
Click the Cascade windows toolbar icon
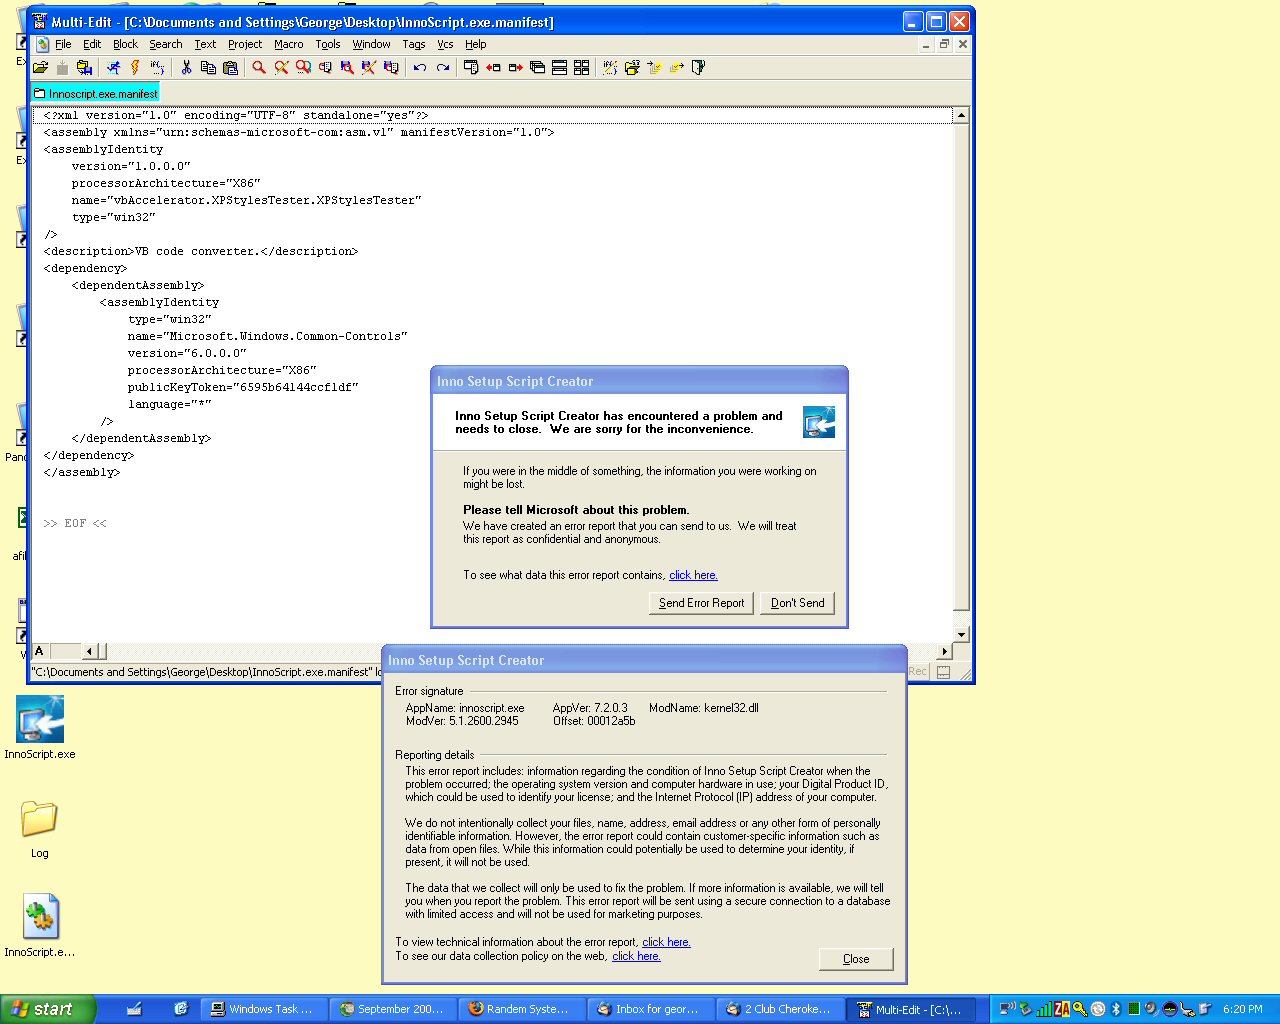coord(537,67)
